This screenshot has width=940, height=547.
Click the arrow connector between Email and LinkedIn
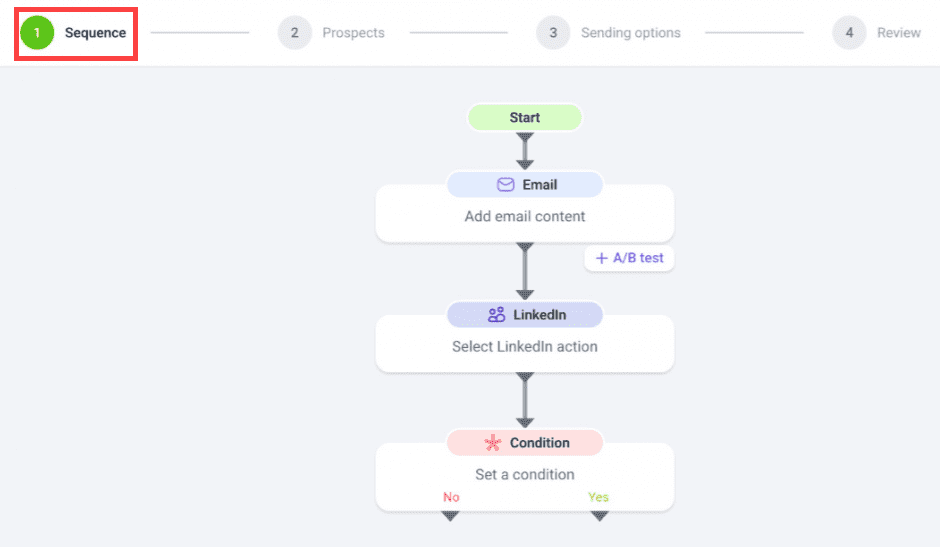coord(525,271)
